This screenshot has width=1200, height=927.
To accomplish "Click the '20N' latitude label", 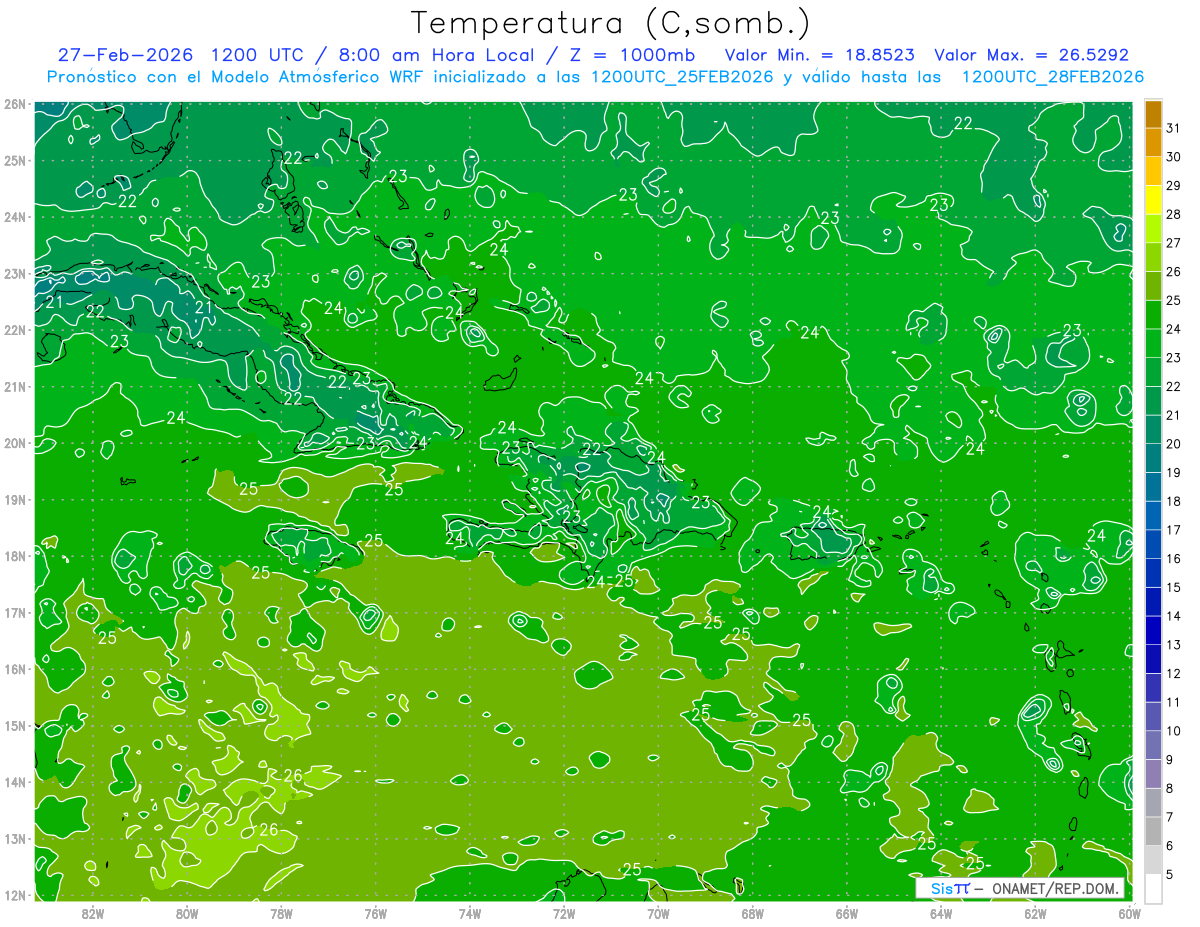I will pos(14,443).
